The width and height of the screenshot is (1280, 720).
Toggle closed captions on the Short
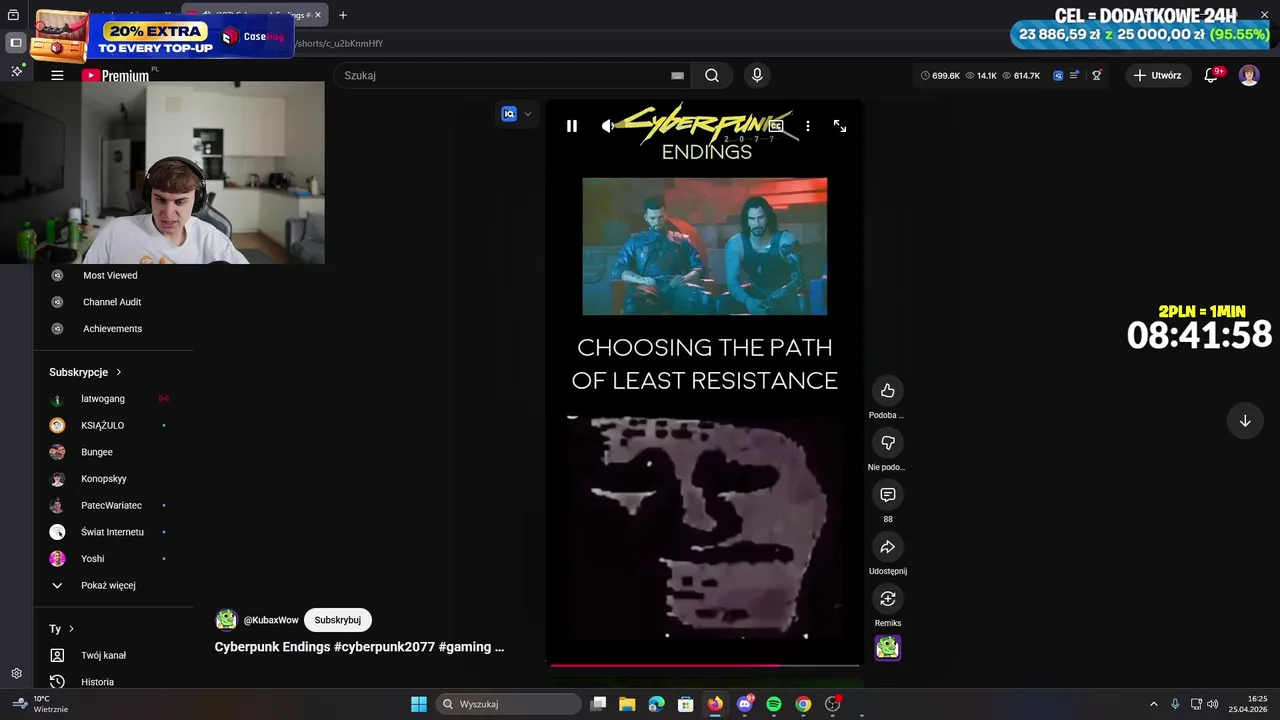coord(775,126)
